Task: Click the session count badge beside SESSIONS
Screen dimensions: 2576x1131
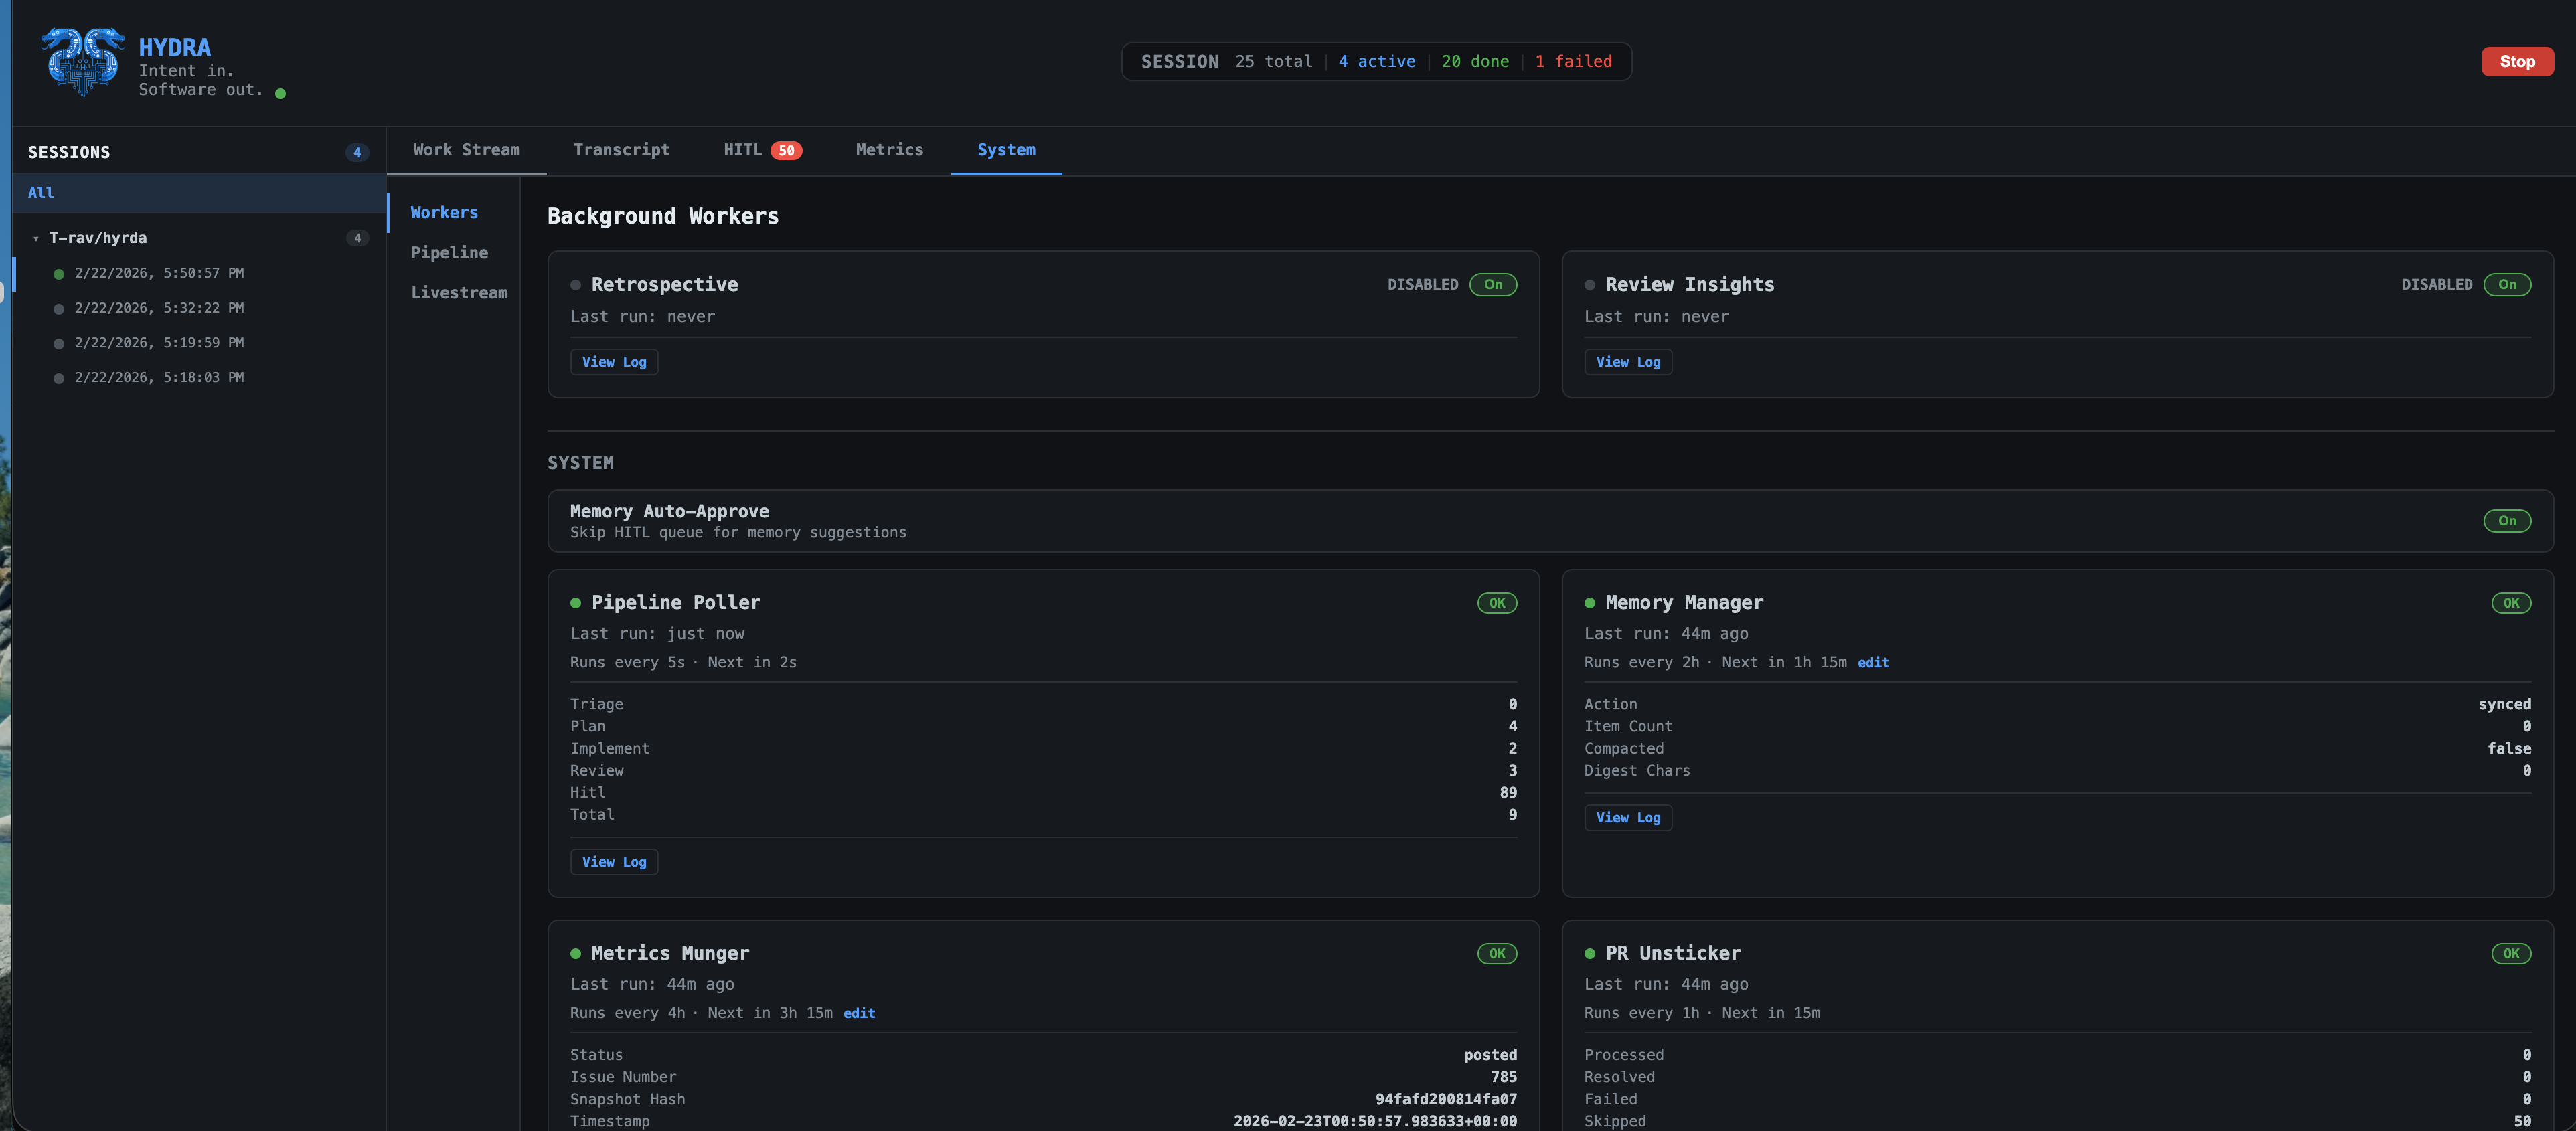Action: pyautogui.click(x=357, y=152)
